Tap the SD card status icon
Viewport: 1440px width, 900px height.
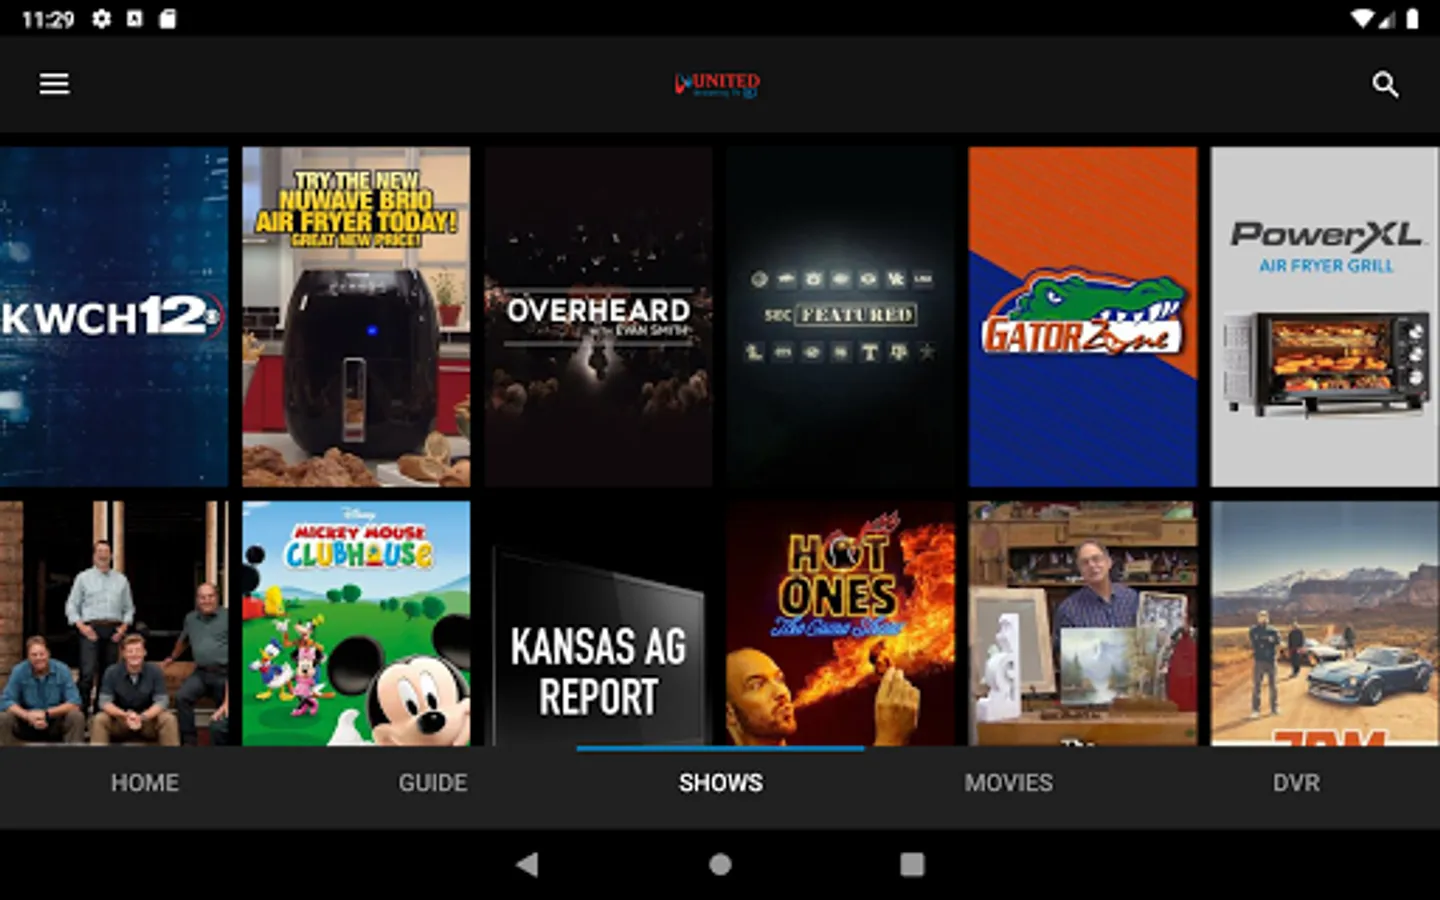pos(168,19)
